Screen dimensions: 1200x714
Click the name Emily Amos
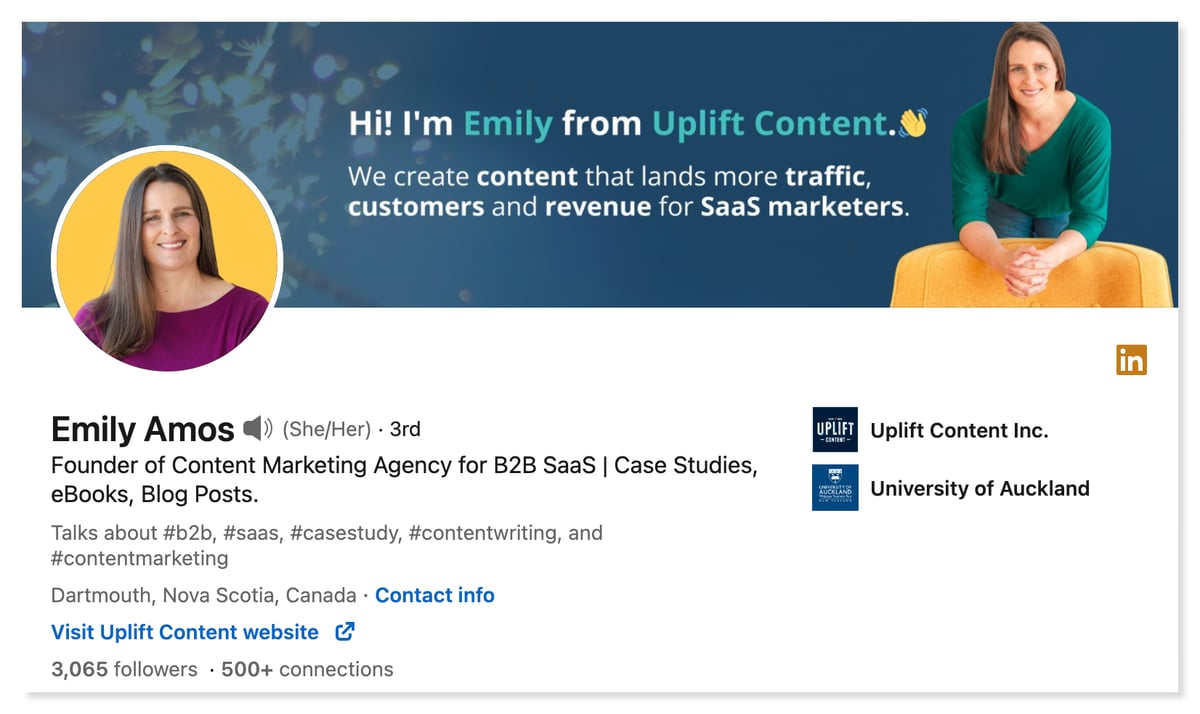(x=142, y=429)
